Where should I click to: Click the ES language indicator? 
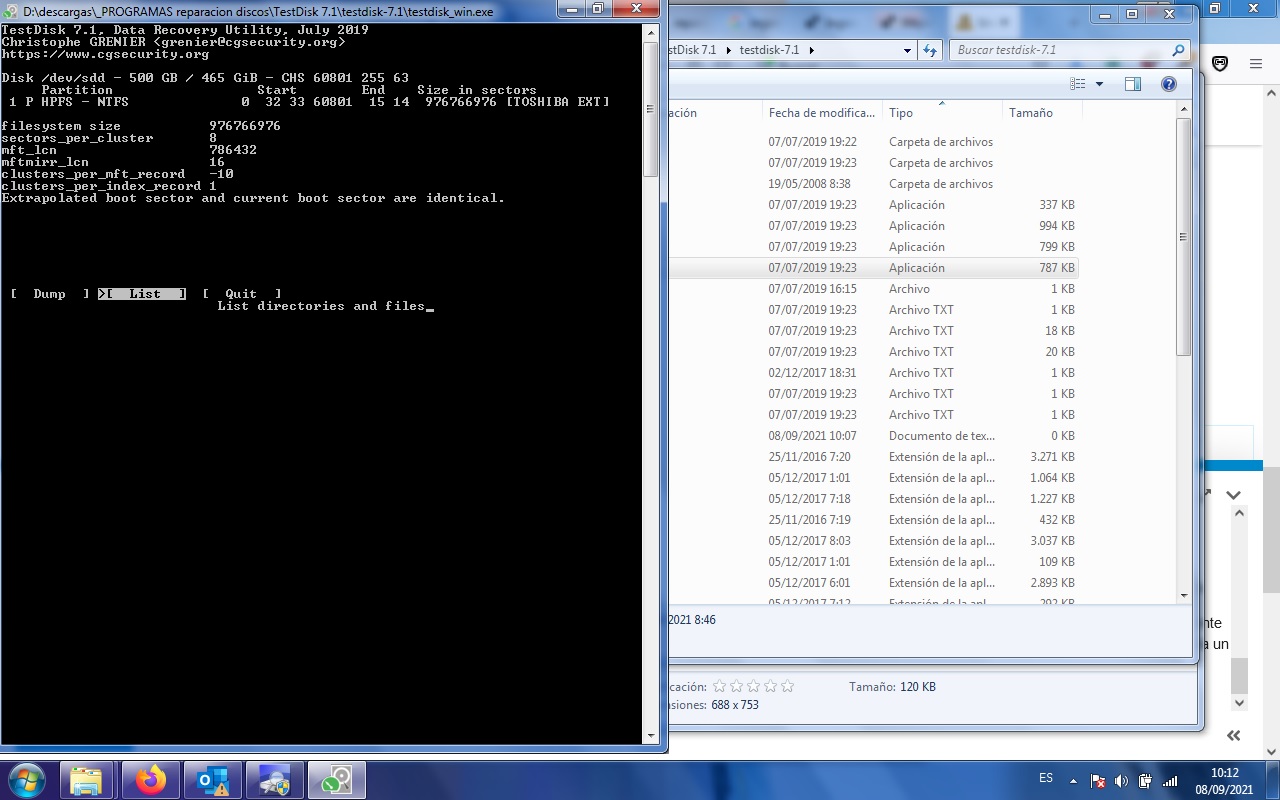coord(1046,778)
